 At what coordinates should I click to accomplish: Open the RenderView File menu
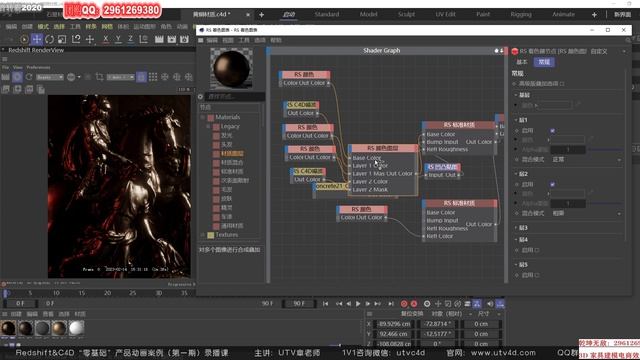(5, 67)
